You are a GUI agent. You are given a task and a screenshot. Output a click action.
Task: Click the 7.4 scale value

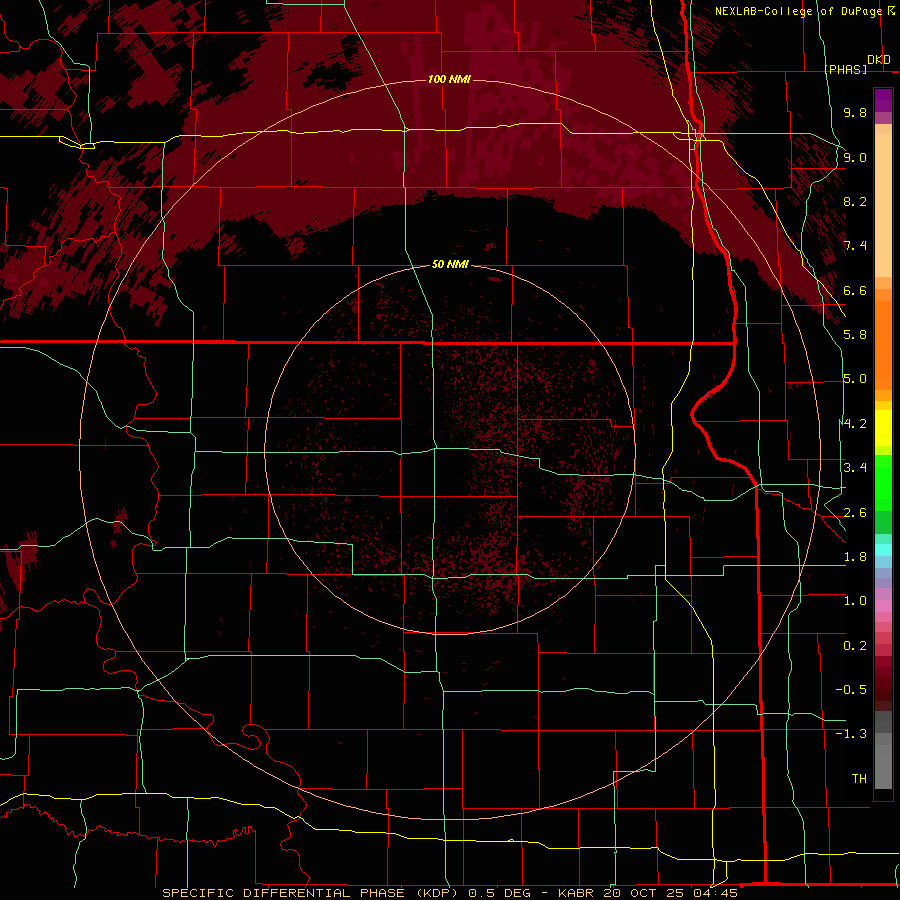[855, 246]
